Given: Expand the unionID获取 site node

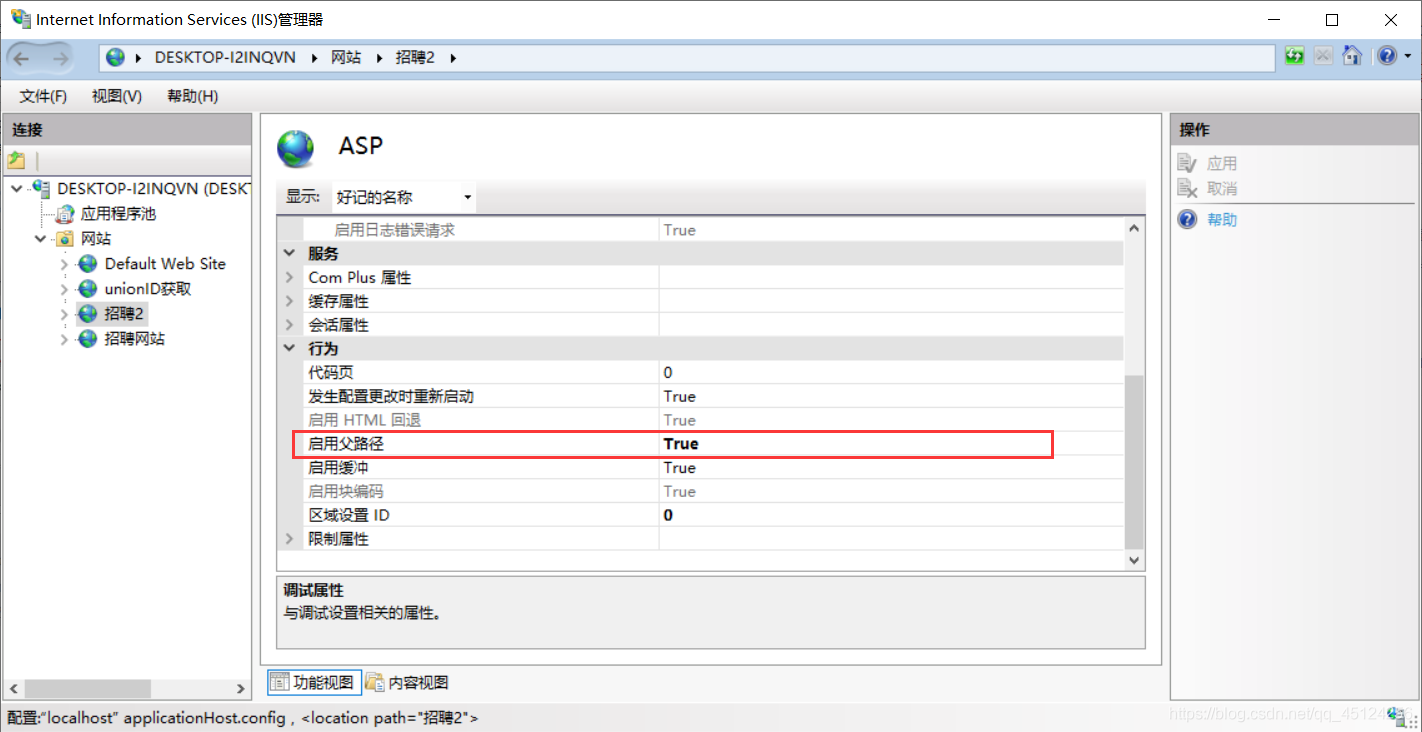Looking at the screenshot, I should point(65,289).
